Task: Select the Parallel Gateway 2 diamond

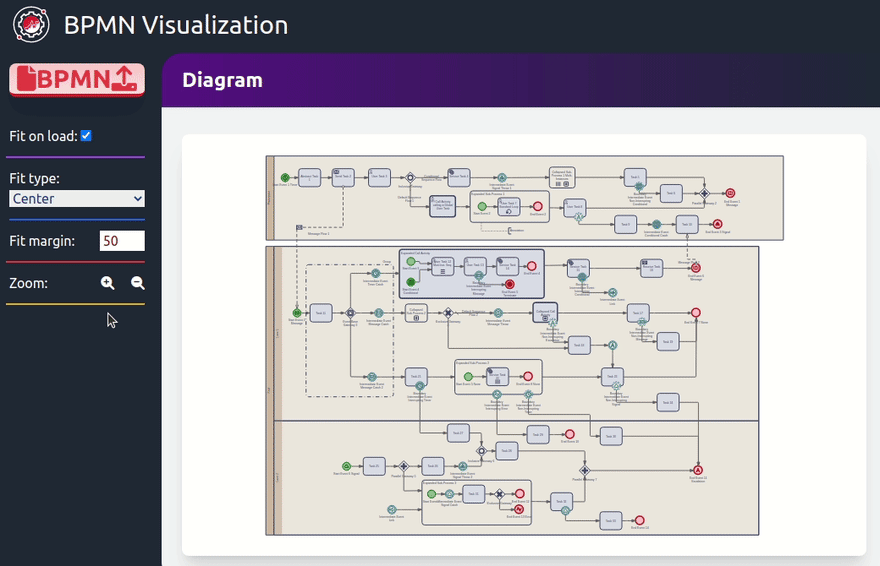Action: [704, 194]
